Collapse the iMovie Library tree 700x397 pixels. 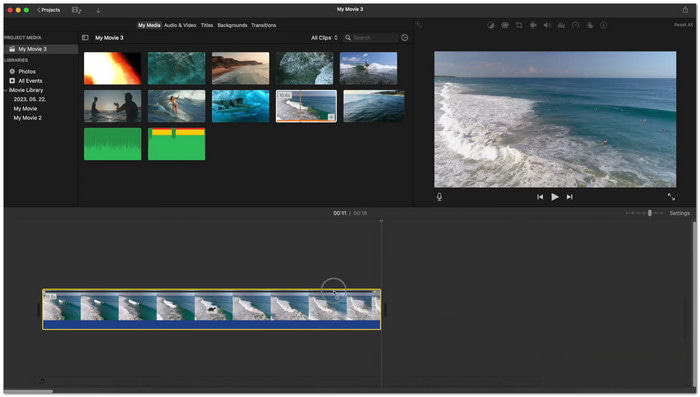coord(6,90)
